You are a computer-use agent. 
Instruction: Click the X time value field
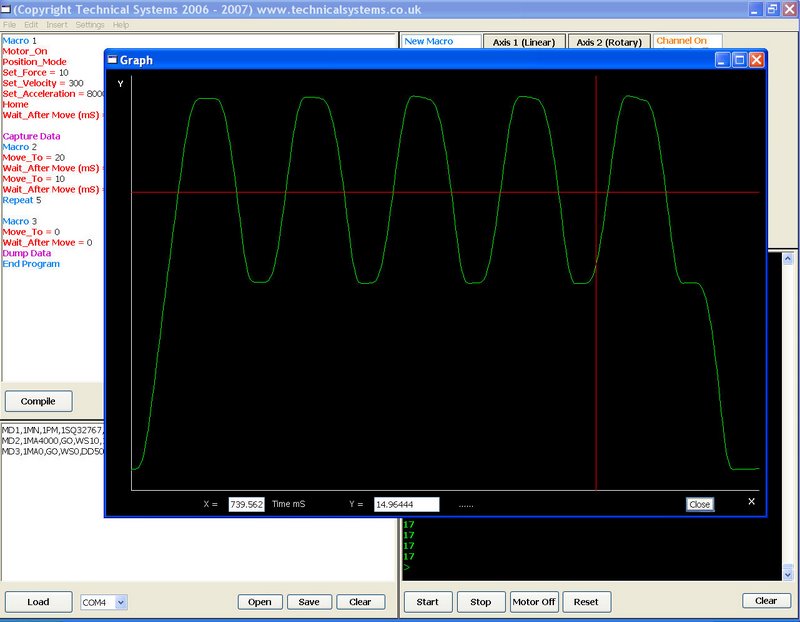tap(246, 505)
